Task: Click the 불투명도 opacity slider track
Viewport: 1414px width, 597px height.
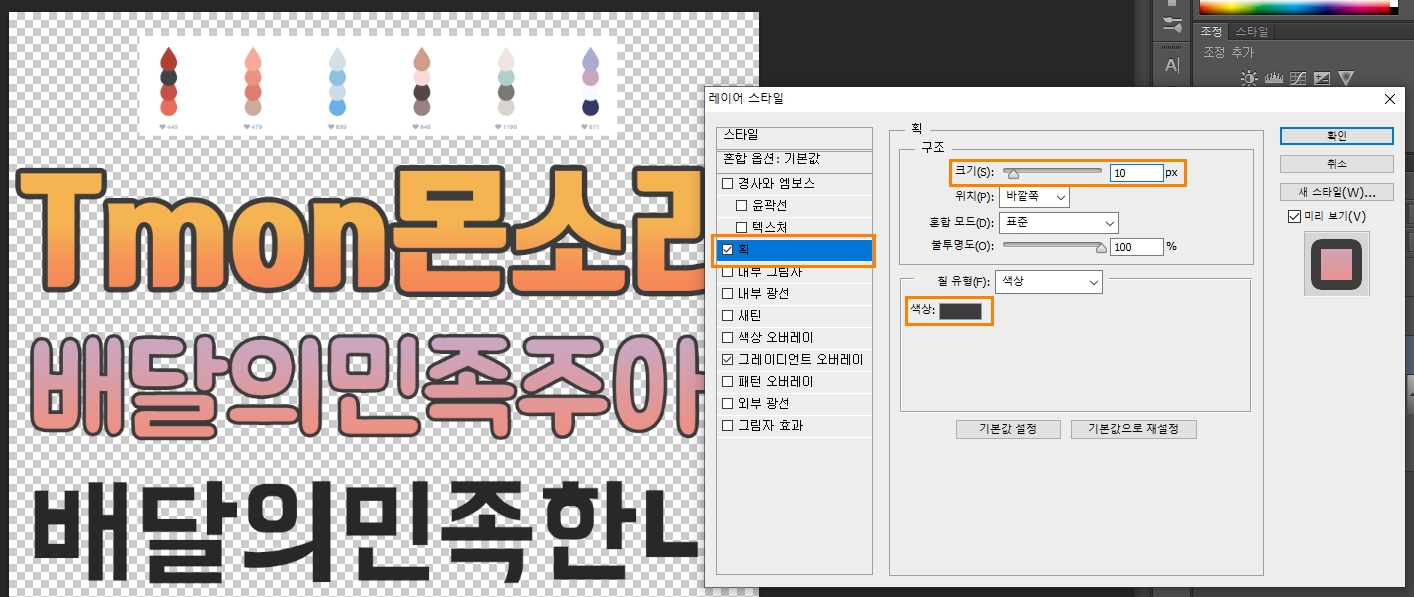Action: tap(1053, 246)
